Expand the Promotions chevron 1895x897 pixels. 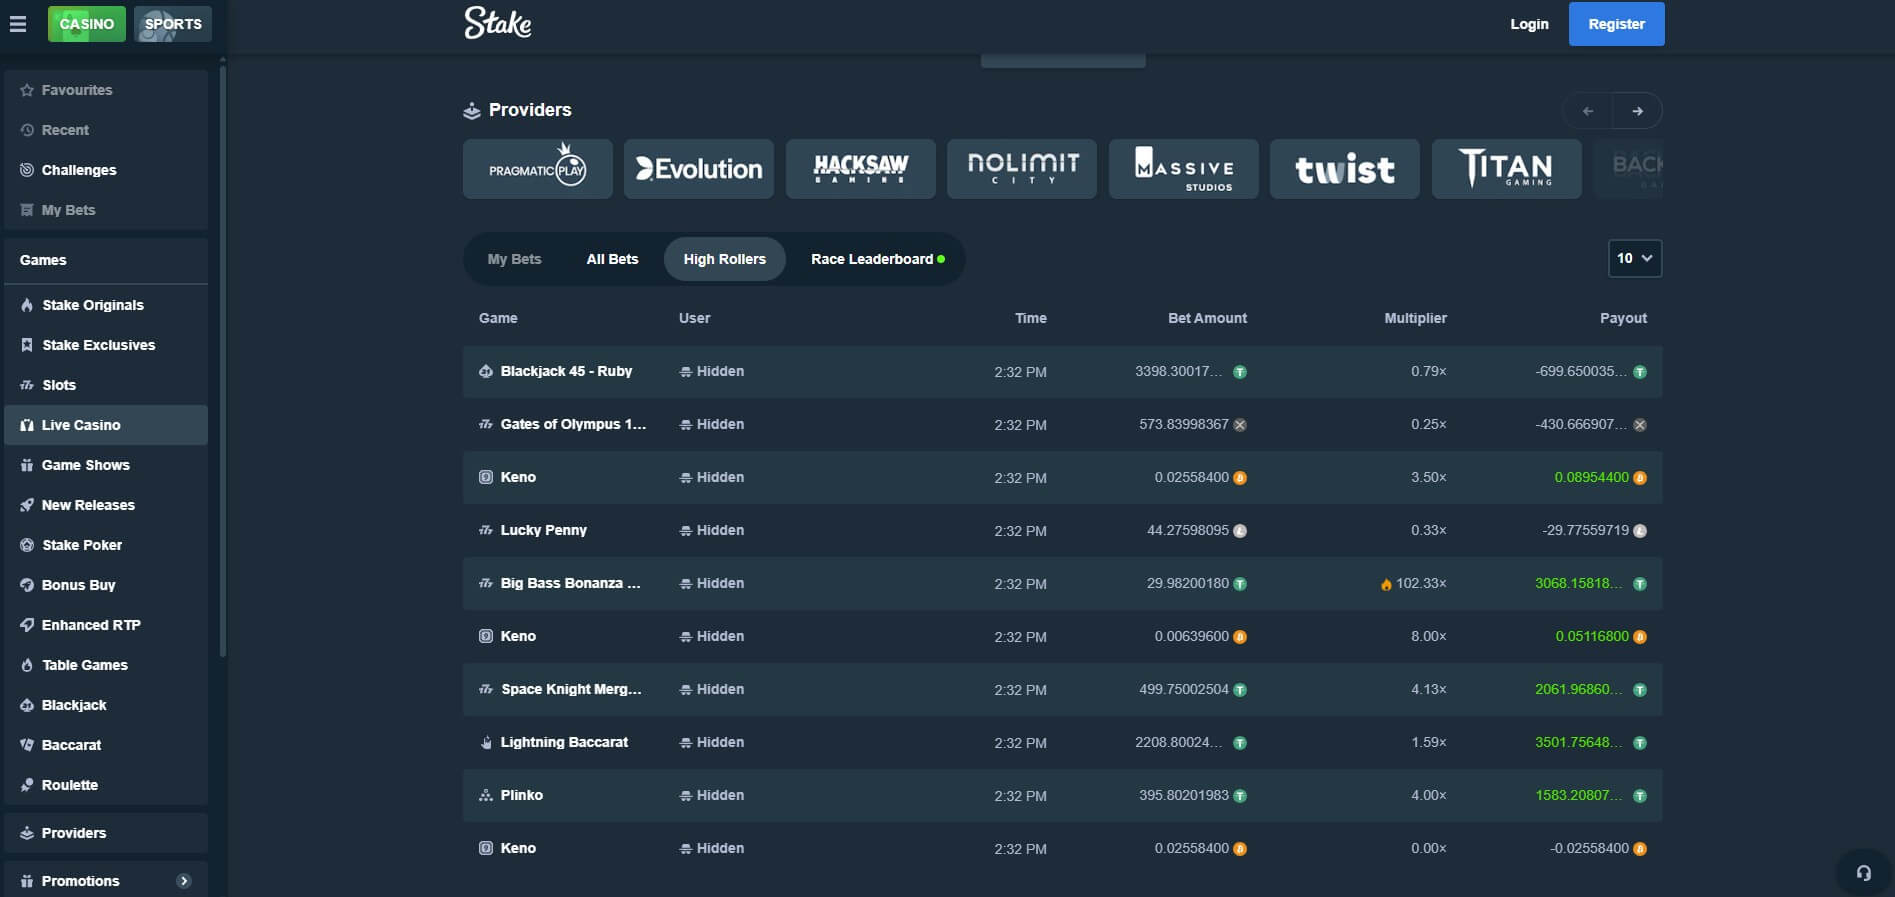pos(184,881)
